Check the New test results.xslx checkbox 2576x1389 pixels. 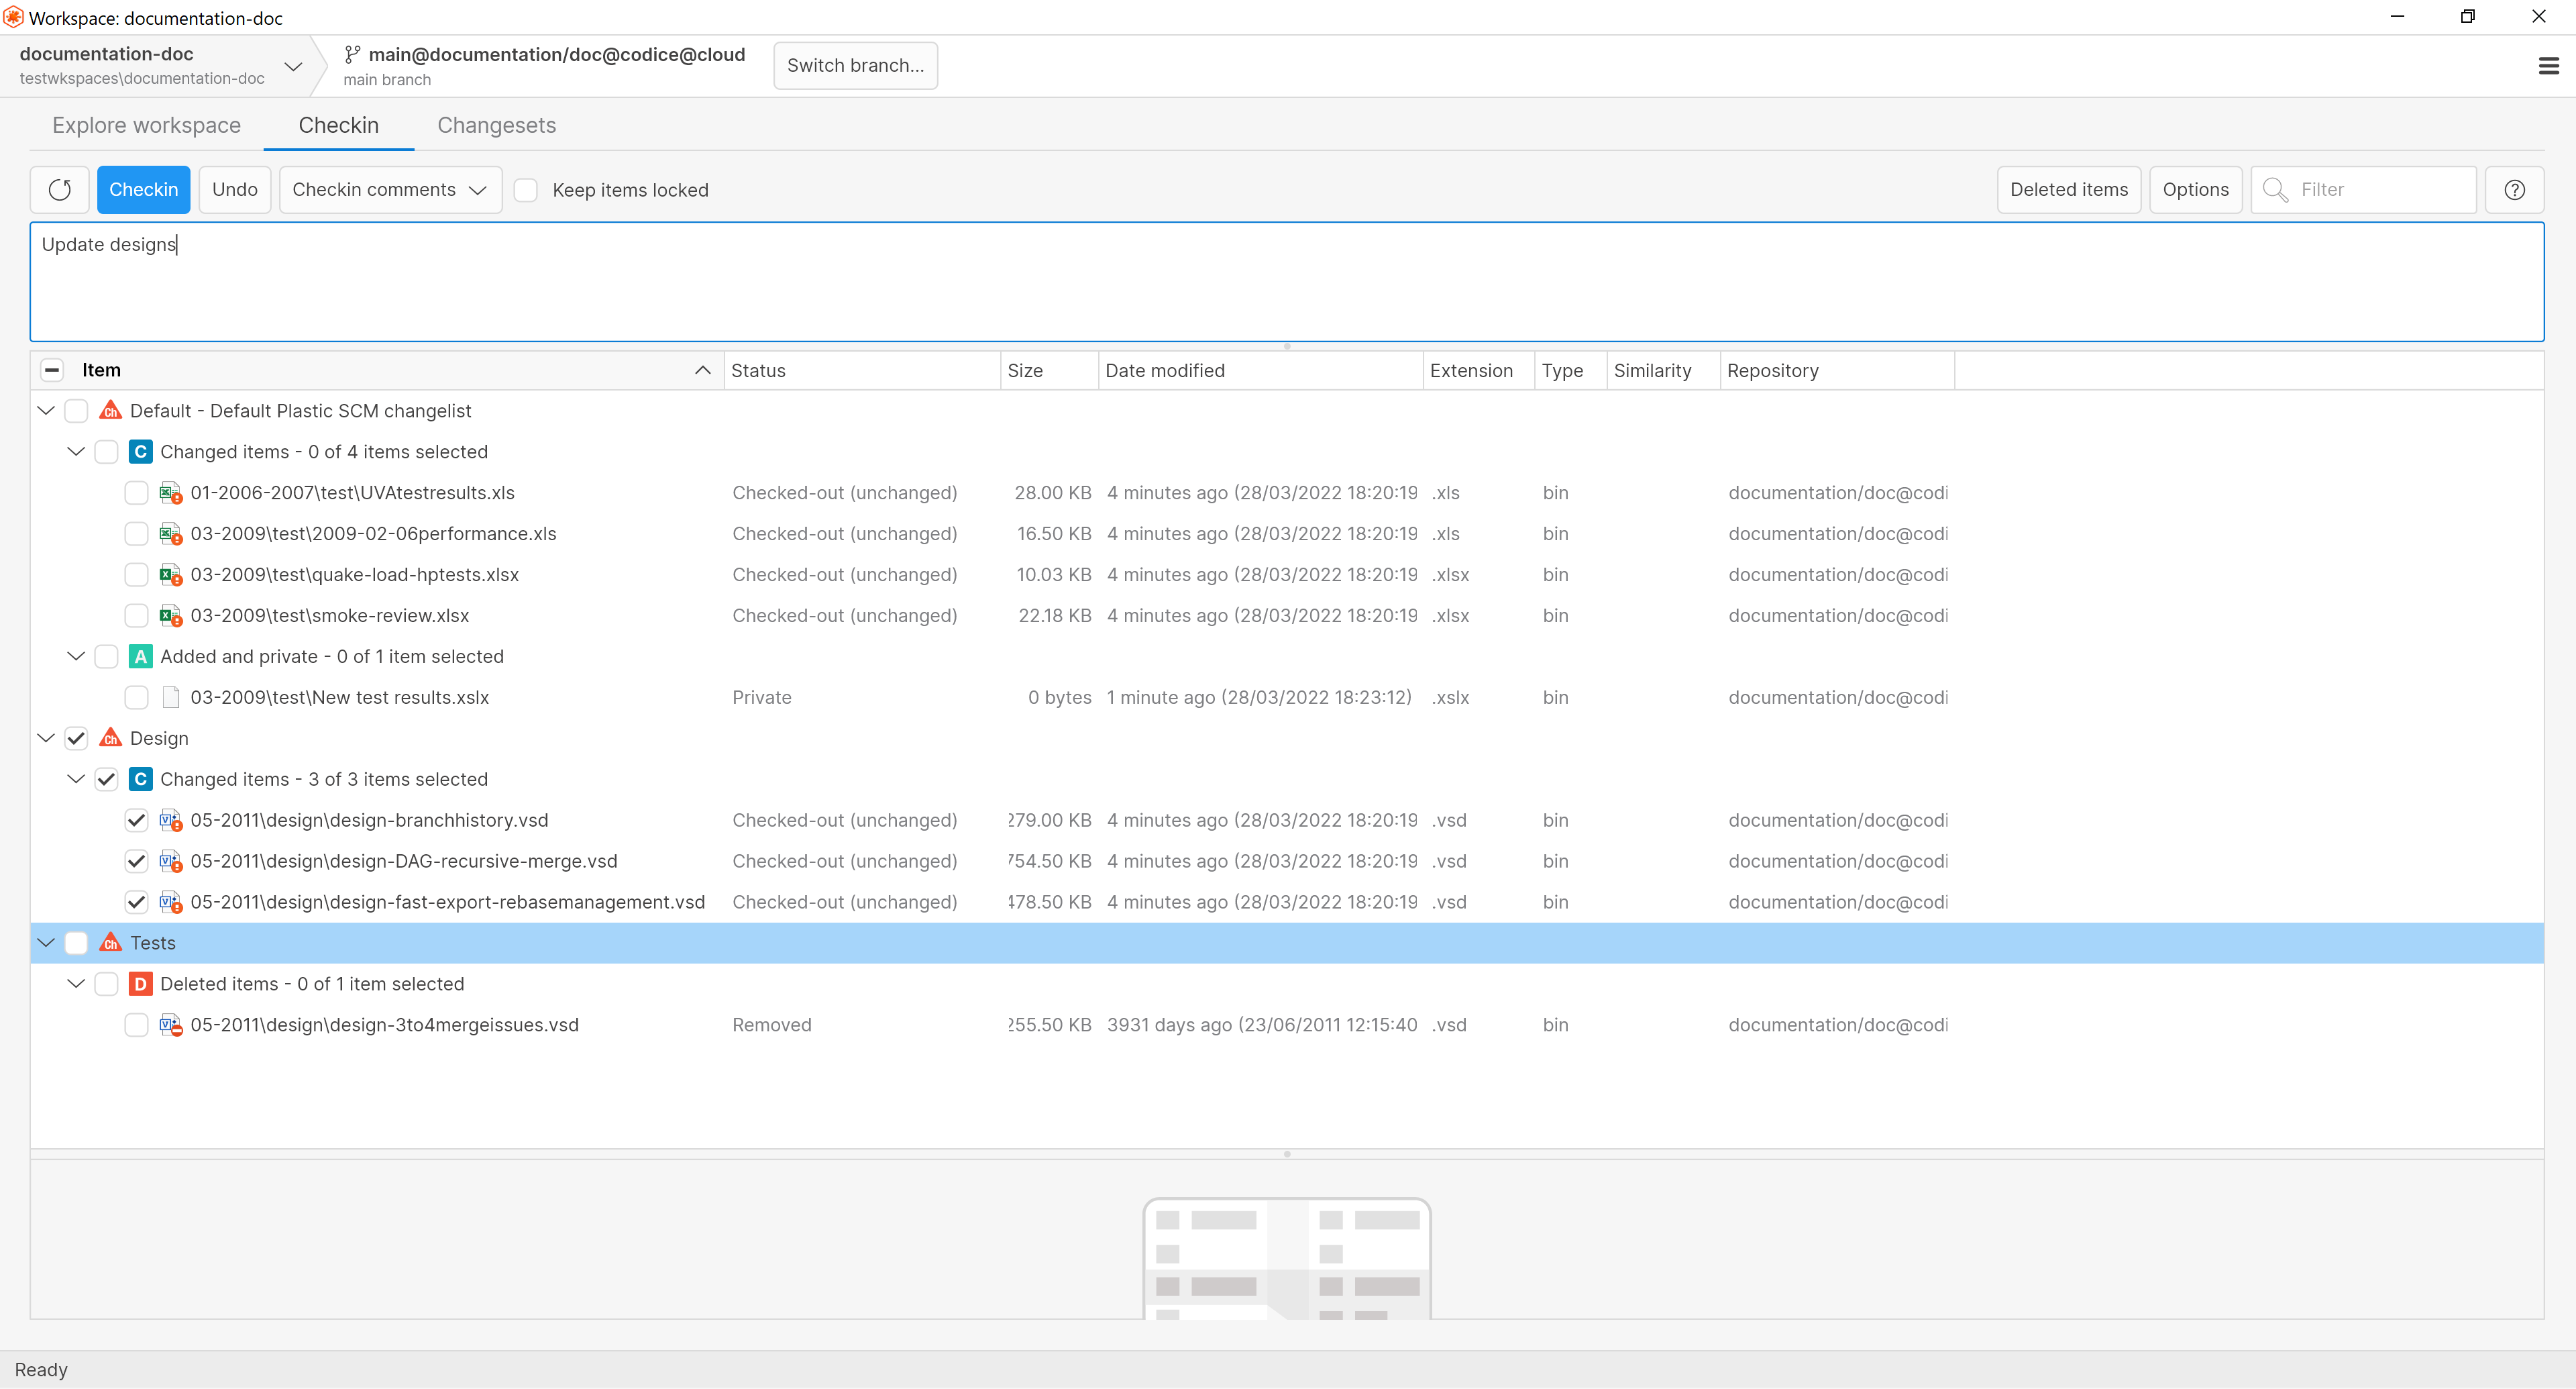tap(136, 697)
